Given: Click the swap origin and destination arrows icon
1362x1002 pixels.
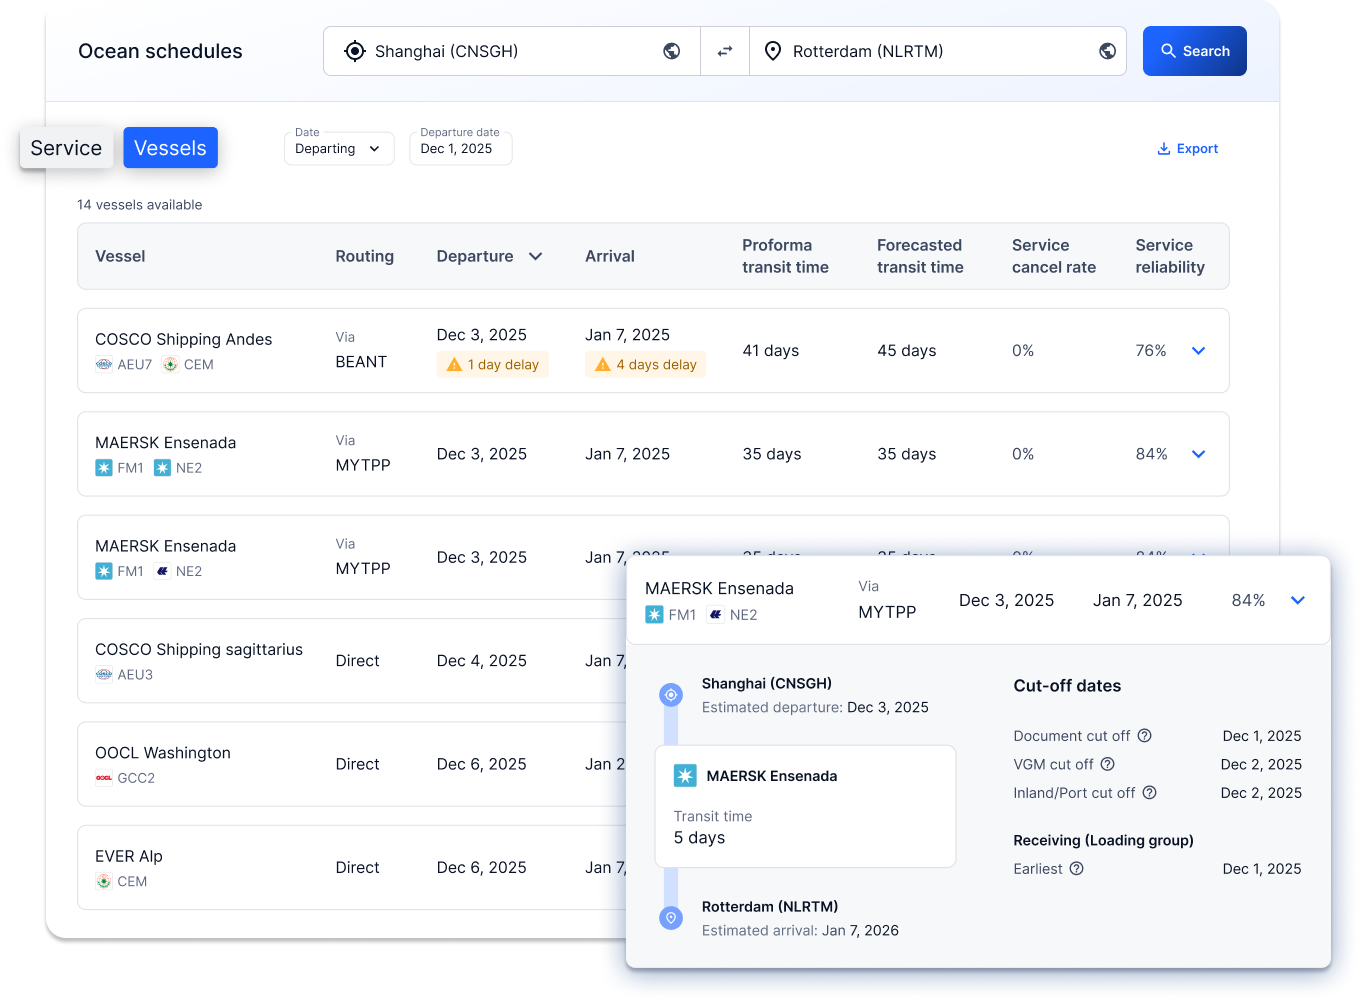Looking at the screenshot, I should [725, 51].
